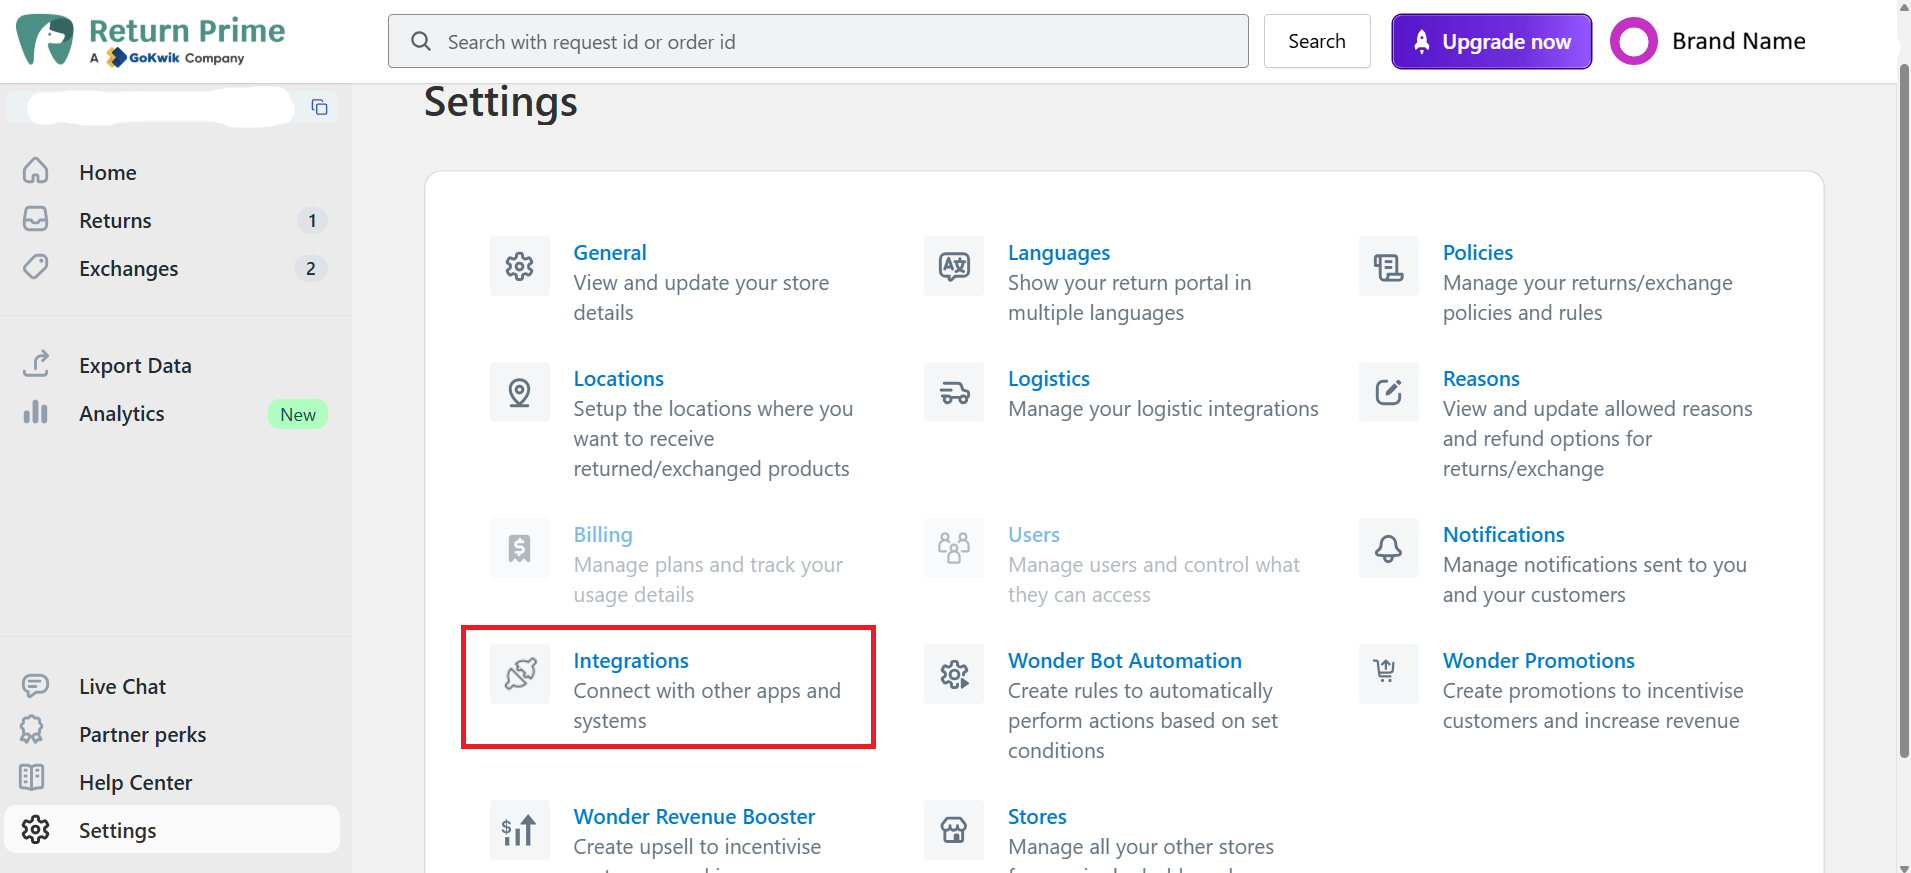Click the Analytics bar chart icon

pos(36,412)
